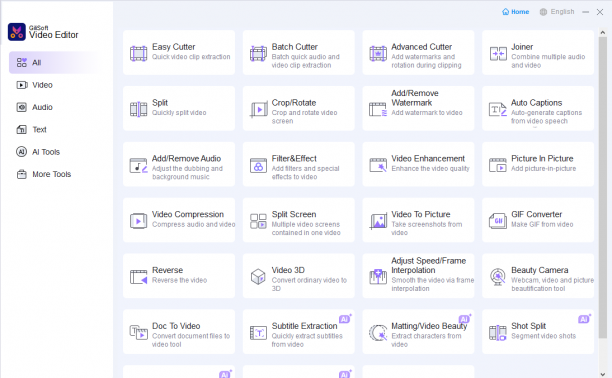Image resolution: width=612 pixels, height=378 pixels.
Task: Click "Make GIF from video" description
Action: pyautogui.click(x=542, y=225)
